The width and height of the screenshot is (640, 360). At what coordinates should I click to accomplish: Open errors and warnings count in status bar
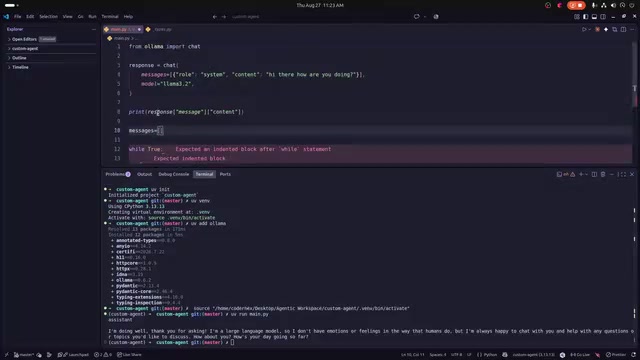[103, 355]
